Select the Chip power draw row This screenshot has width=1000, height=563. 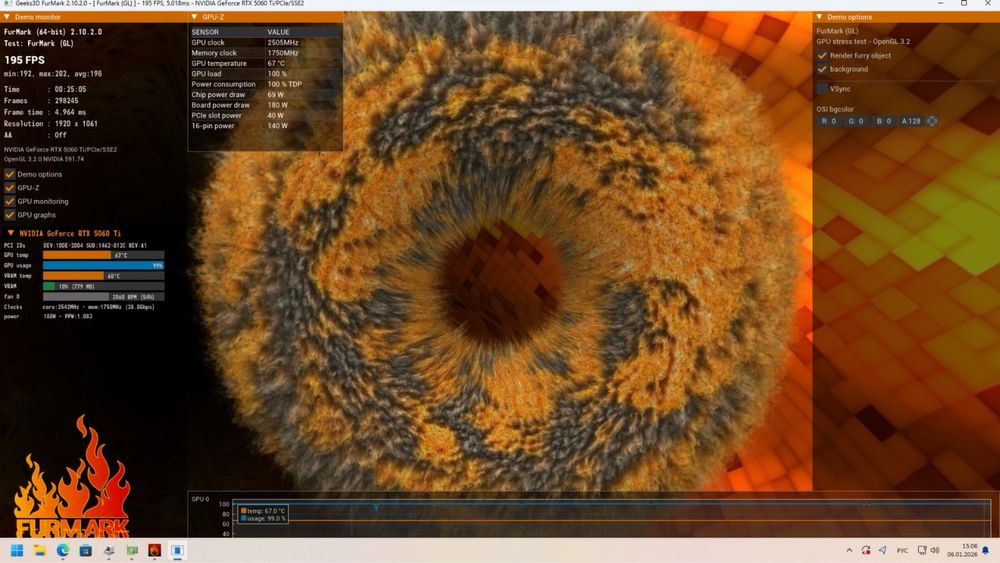(265, 94)
